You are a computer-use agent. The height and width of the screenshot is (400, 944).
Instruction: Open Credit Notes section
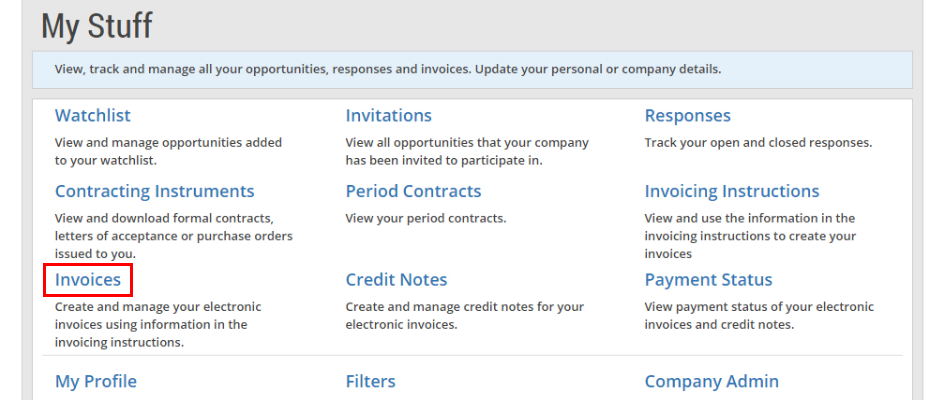[x=396, y=280]
